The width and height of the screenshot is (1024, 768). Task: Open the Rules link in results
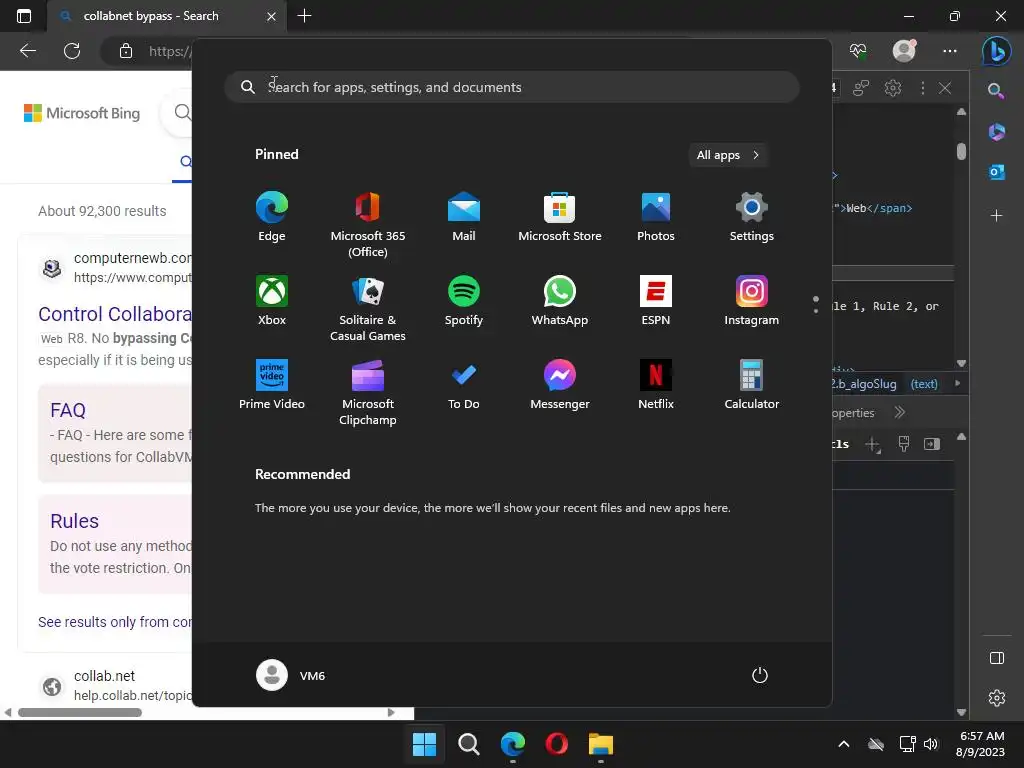click(74, 521)
